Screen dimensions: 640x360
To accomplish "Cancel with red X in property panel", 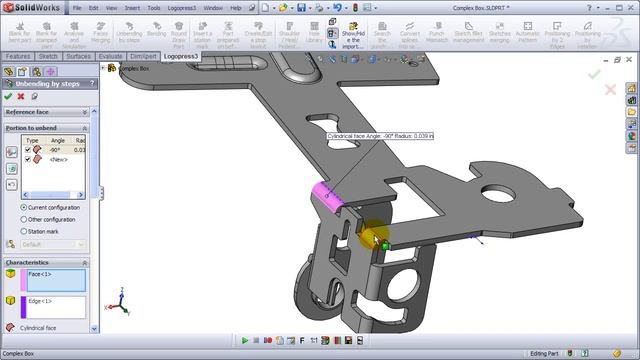I will (21, 96).
